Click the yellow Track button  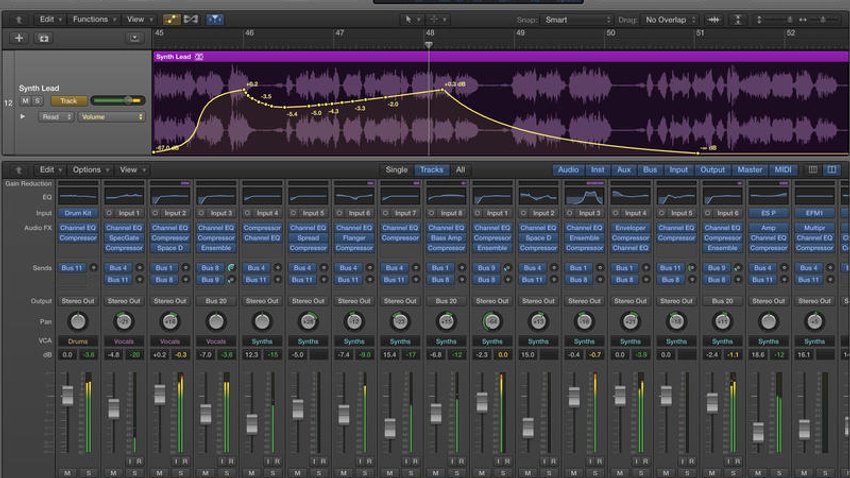point(68,101)
